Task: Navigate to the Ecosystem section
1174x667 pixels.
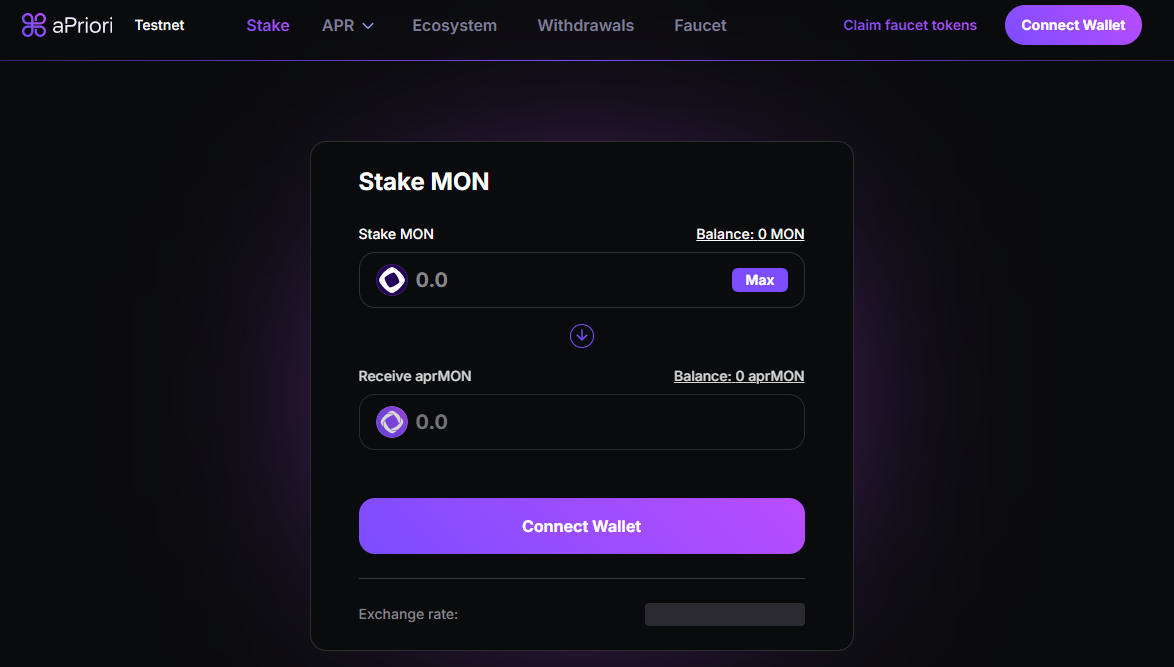Action: [x=454, y=25]
